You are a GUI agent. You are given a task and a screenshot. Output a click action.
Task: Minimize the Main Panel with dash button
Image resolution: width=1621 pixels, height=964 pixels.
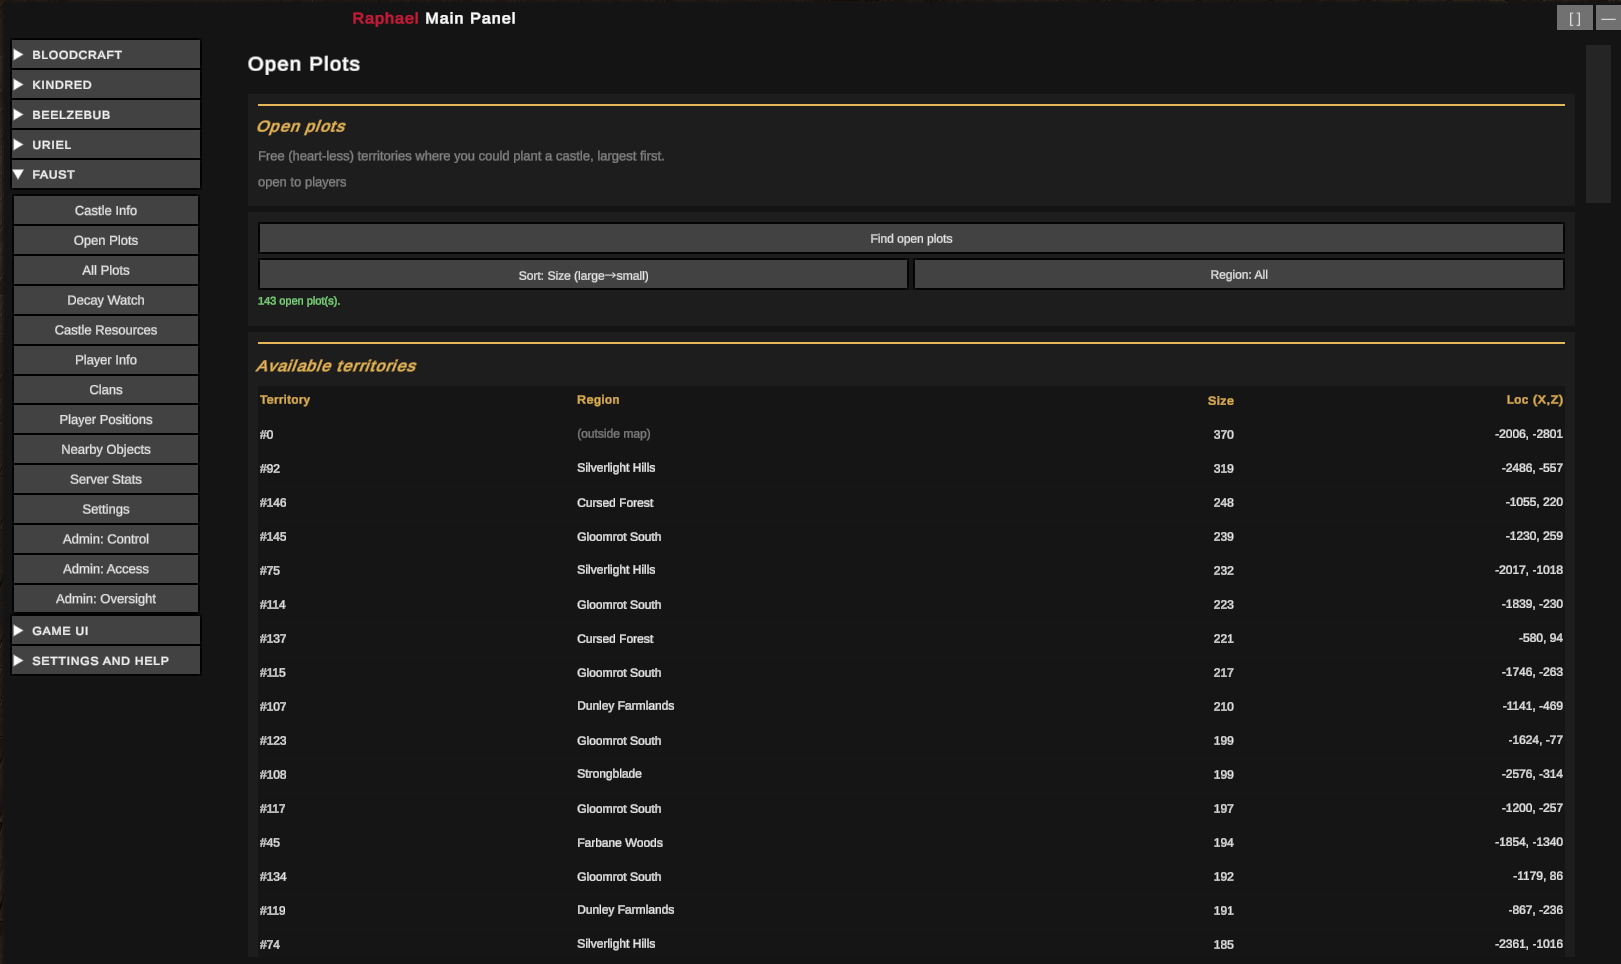point(1608,18)
